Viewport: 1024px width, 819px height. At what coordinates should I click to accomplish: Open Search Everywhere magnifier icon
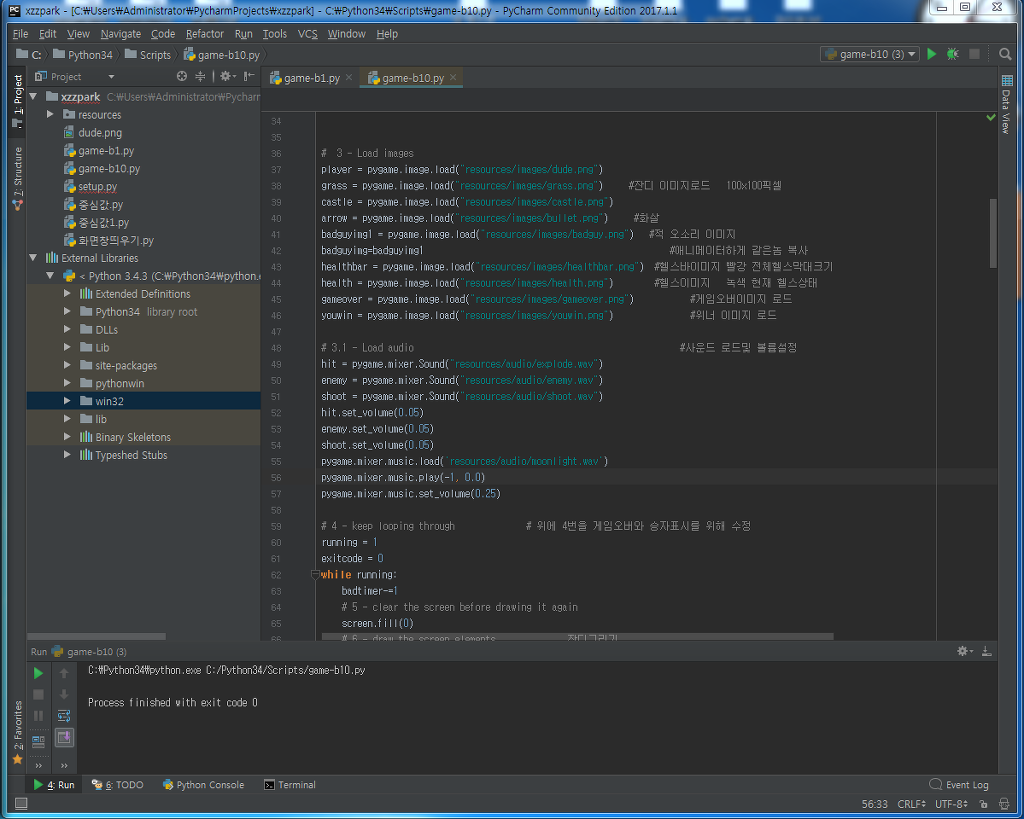[x=1005, y=54]
